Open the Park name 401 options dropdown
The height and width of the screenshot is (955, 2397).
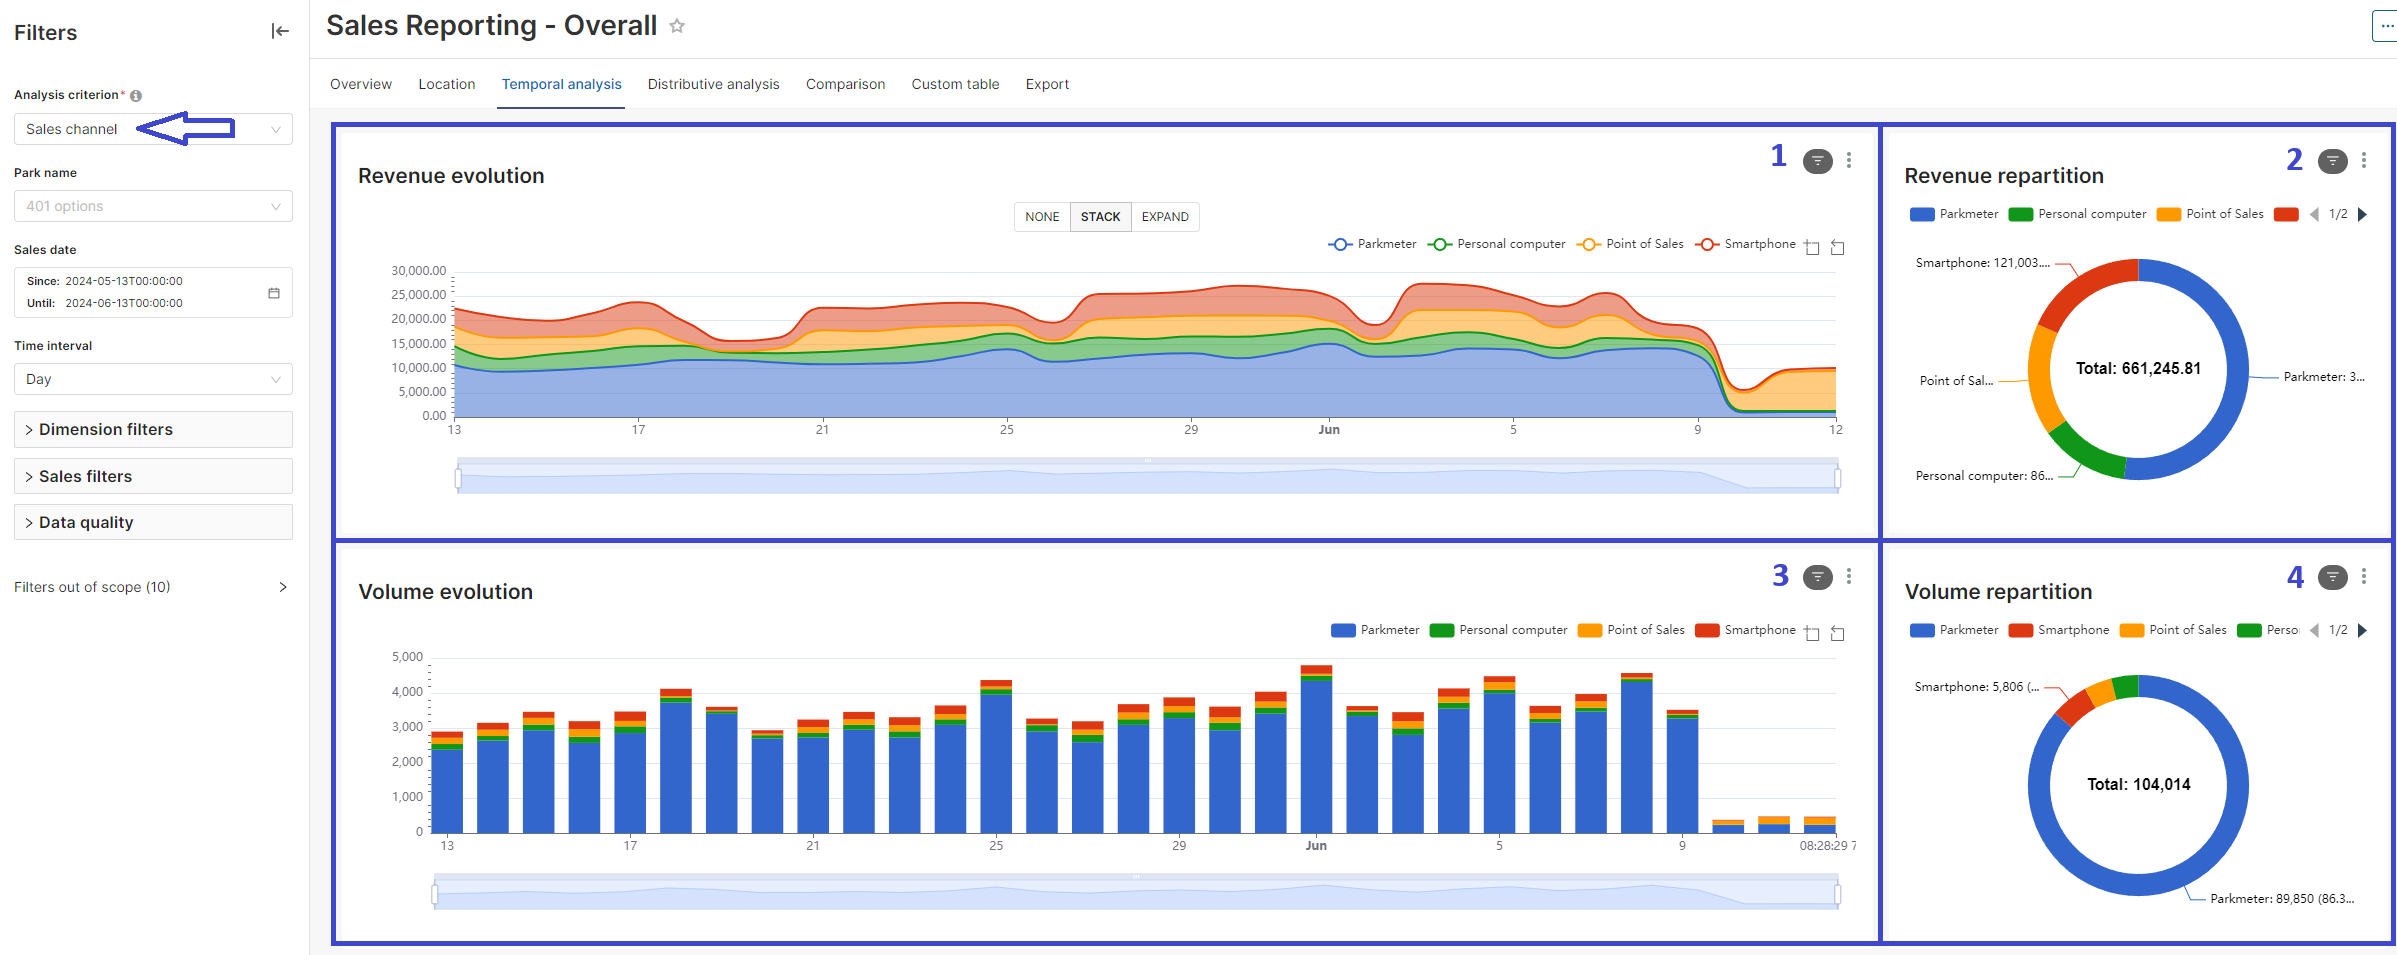153,206
